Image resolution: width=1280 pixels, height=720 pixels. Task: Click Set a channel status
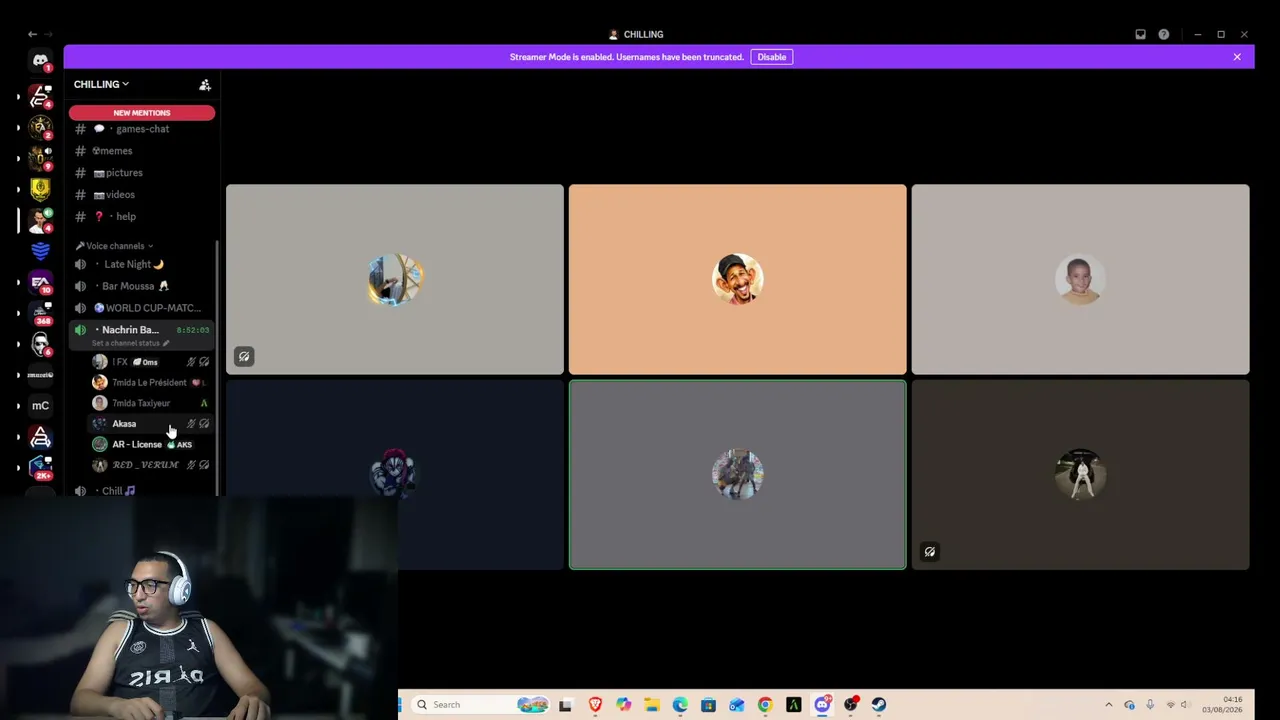(x=130, y=343)
